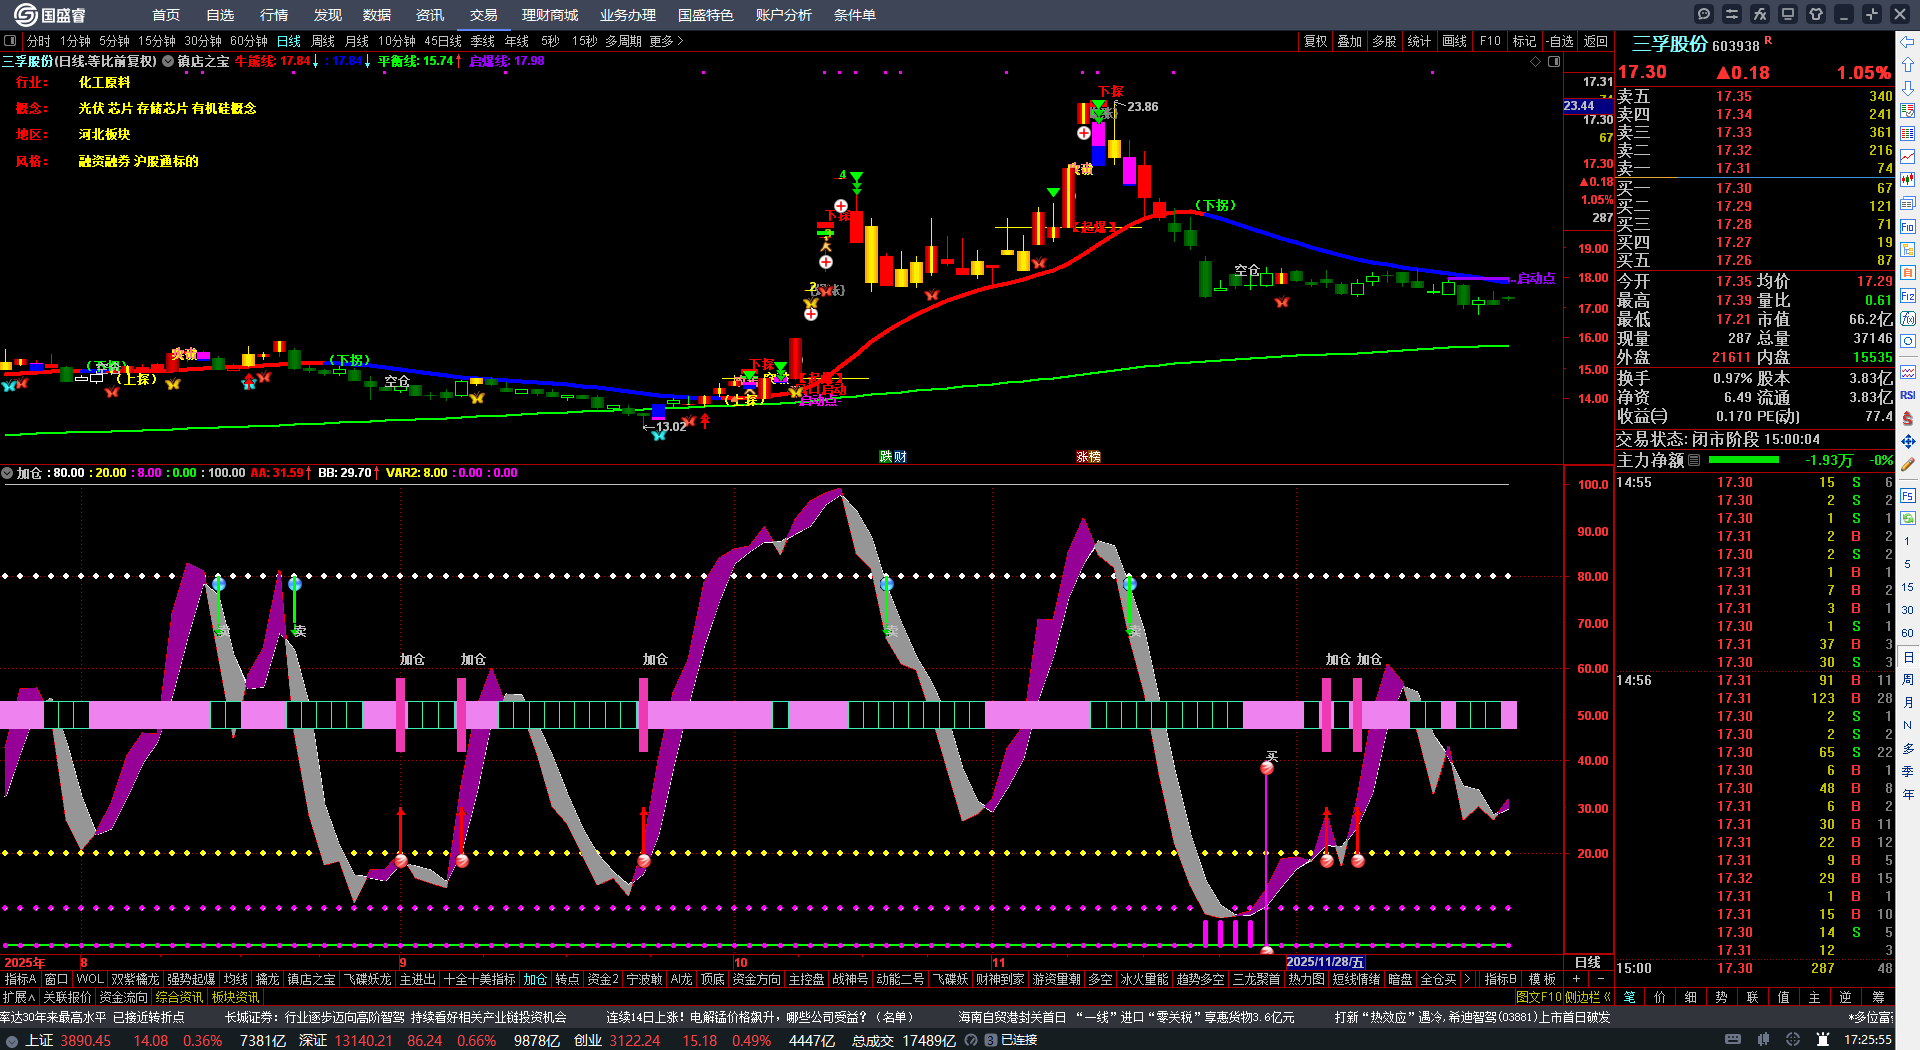Switch to 周线 weekly period tab

[x=323, y=41]
